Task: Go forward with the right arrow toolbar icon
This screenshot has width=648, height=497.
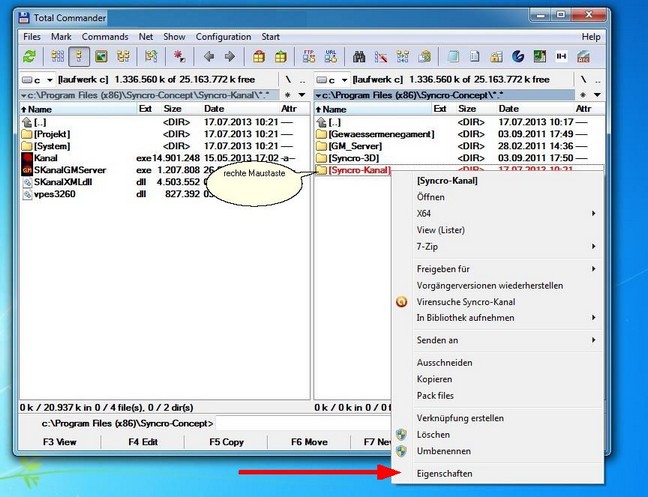Action: pos(230,56)
